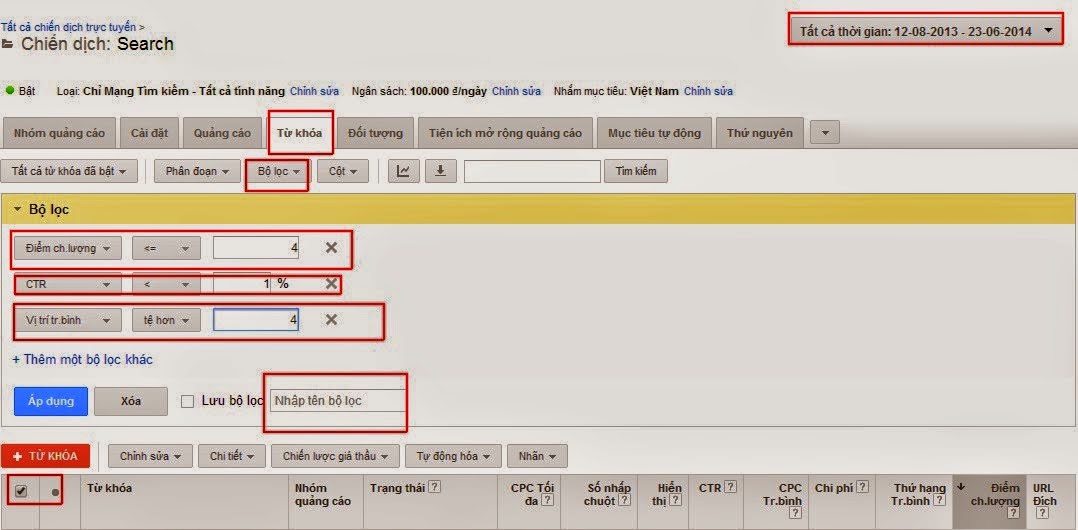Open the Chi tiết dropdown

pos(232,456)
